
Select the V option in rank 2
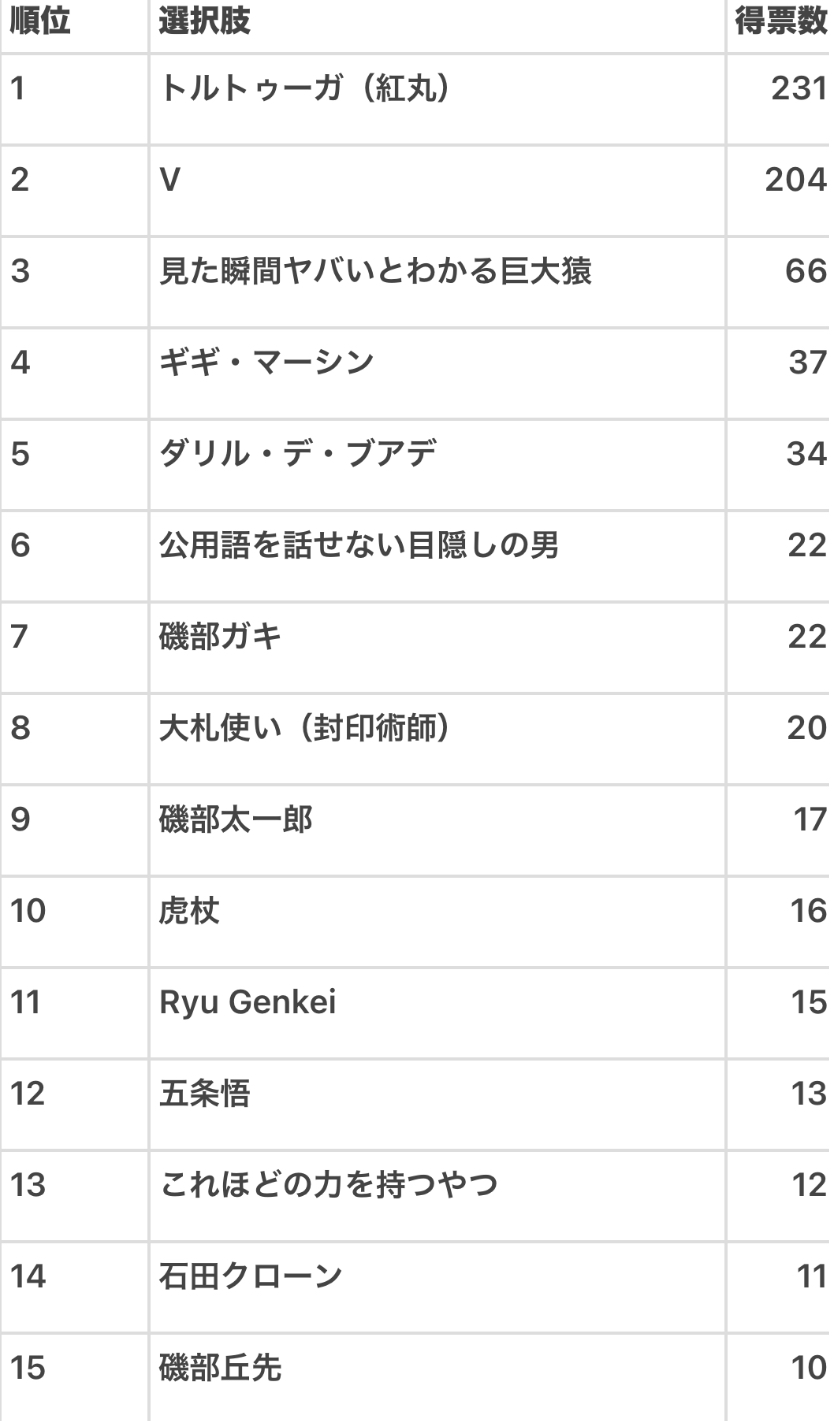click(x=169, y=180)
